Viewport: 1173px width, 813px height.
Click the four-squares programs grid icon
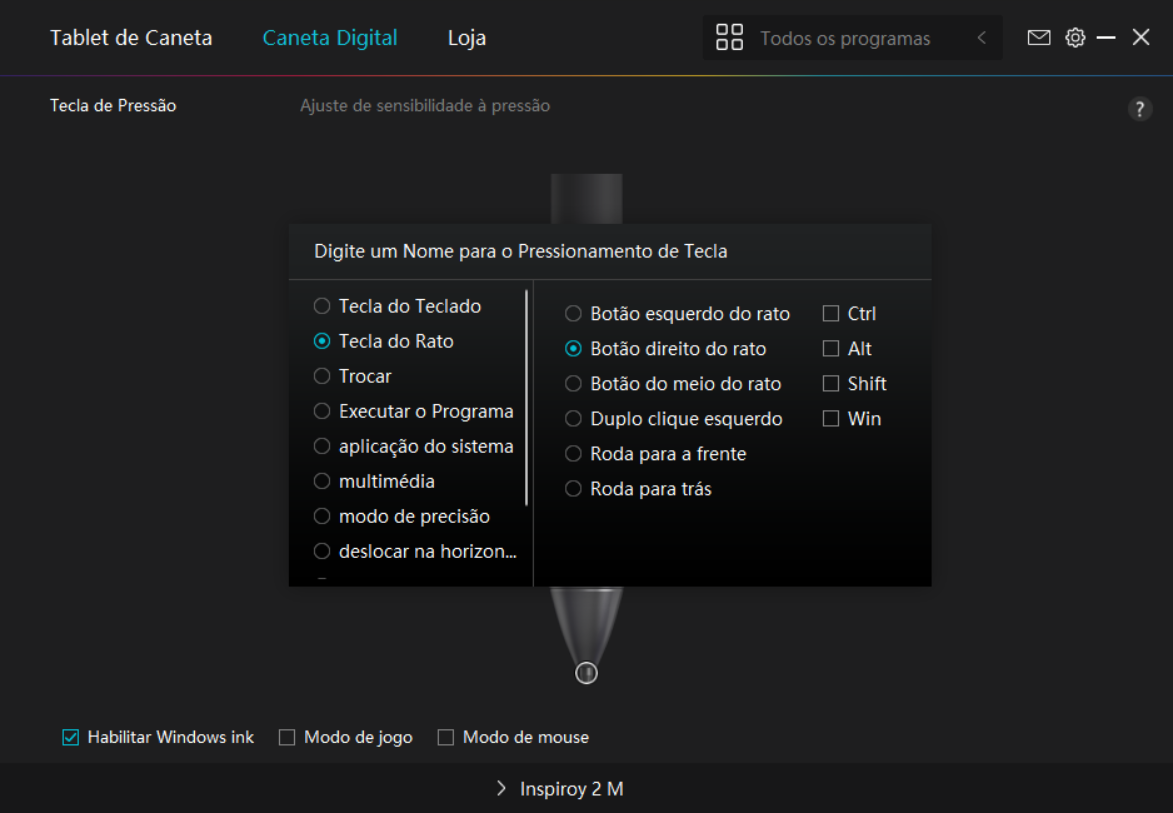click(x=729, y=38)
